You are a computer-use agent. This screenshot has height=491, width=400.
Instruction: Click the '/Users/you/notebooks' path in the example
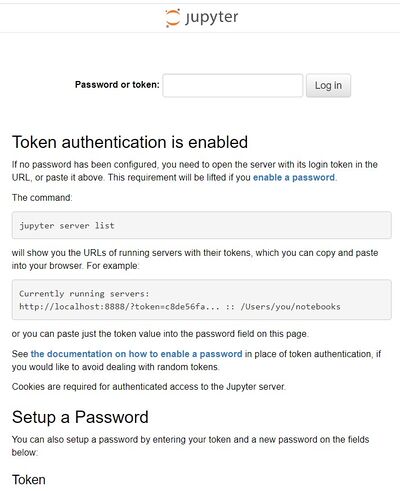click(x=290, y=307)
